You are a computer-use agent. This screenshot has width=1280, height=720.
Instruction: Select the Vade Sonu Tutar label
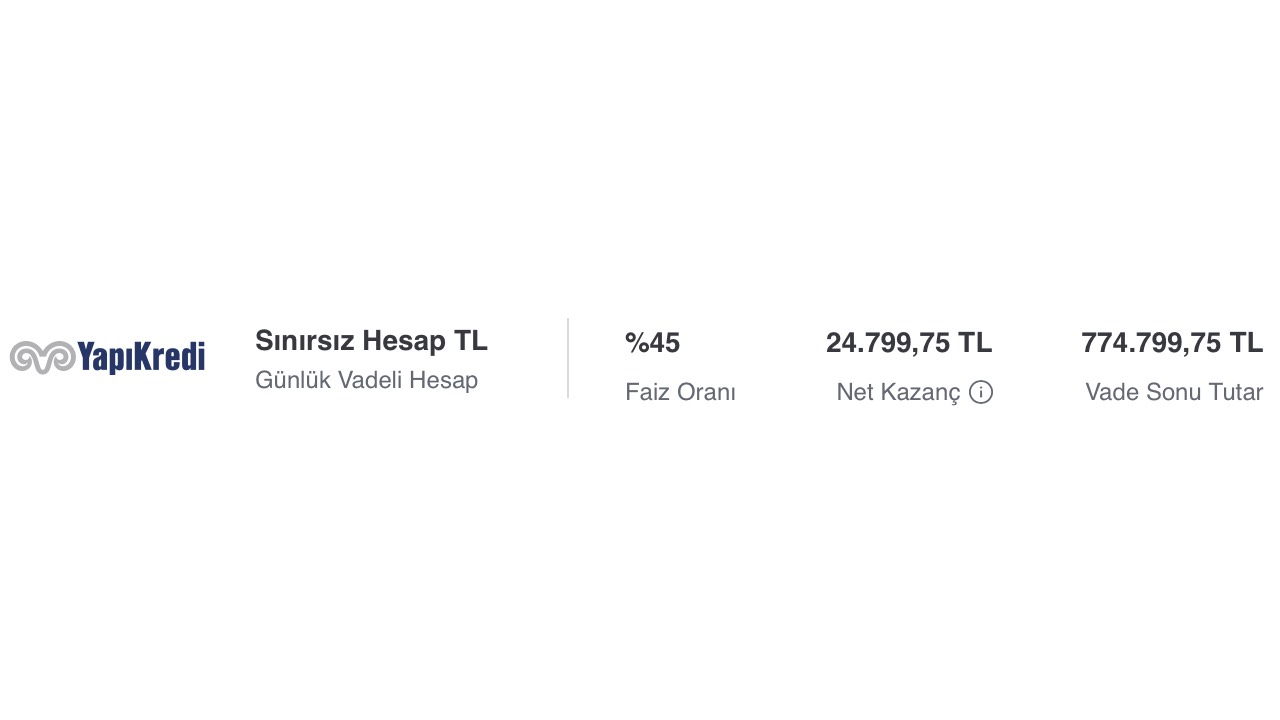[x=1173, y=392]
